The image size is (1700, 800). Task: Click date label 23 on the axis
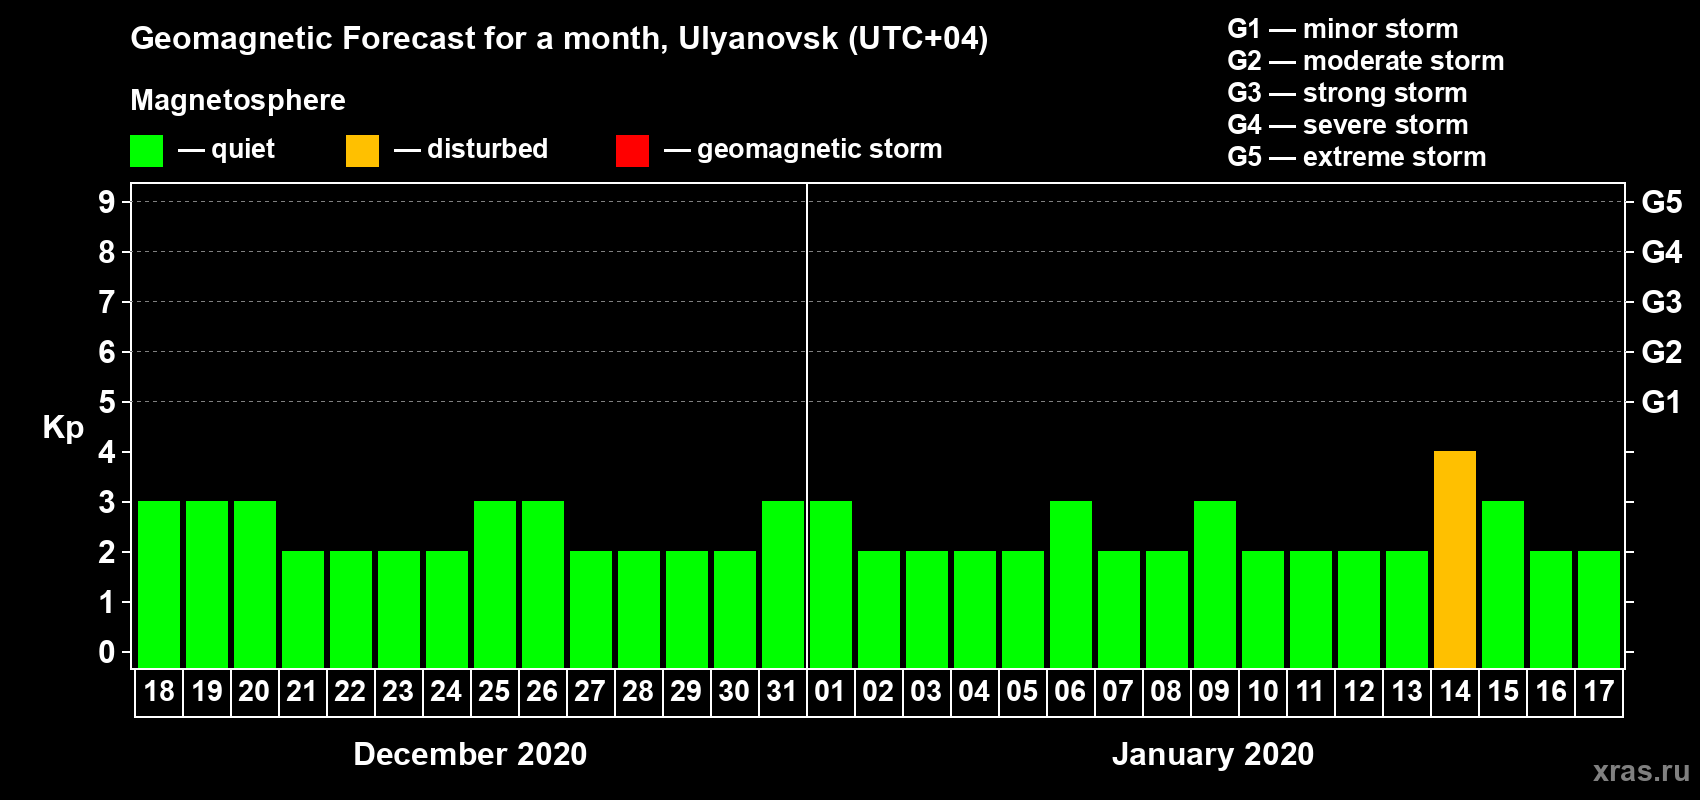pos(398,691)
